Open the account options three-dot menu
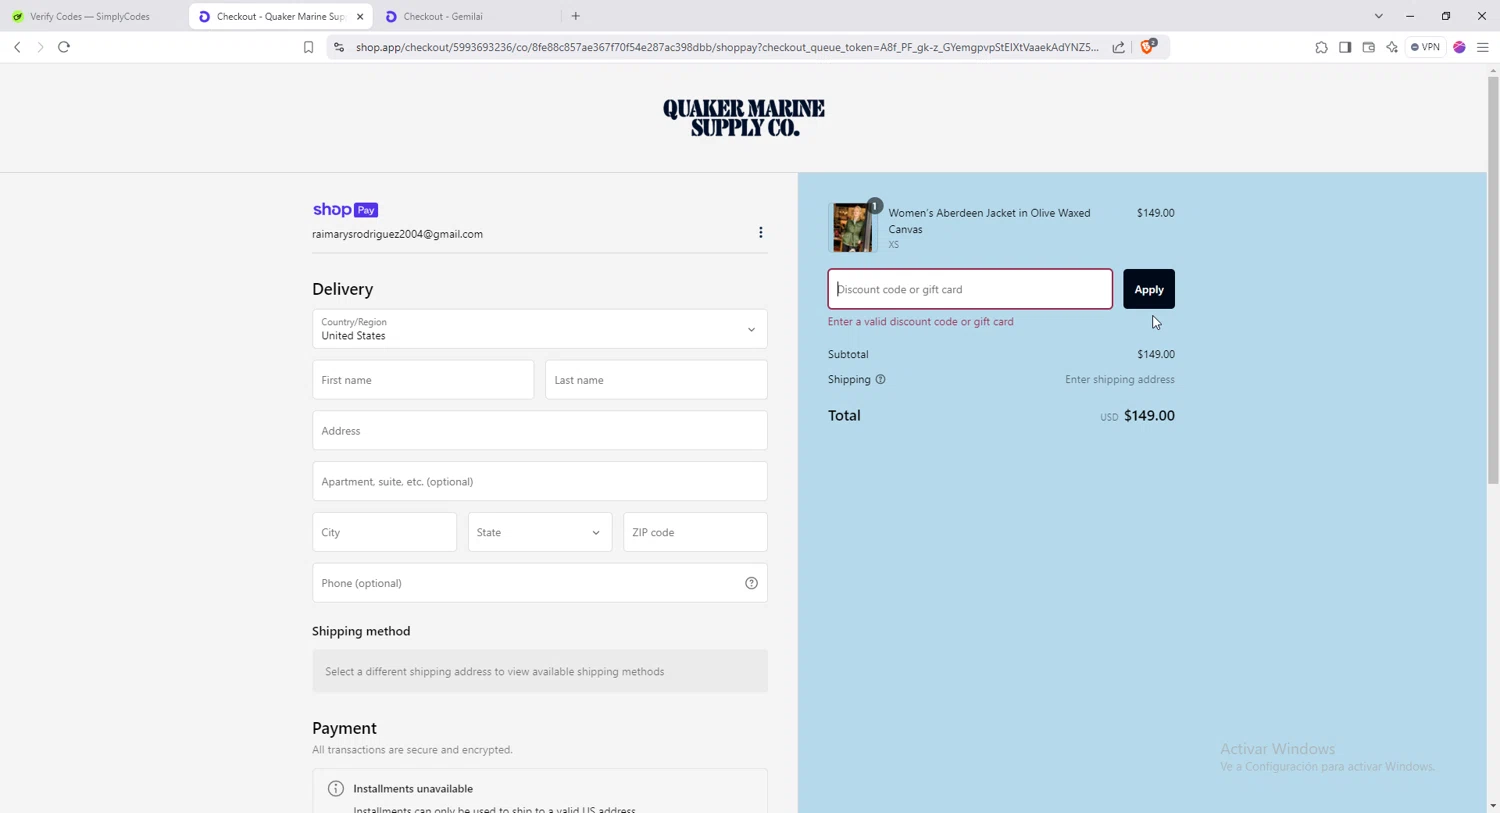This screenshot has width=1500, height=813. pyautogui.click(x=761, y=232)
